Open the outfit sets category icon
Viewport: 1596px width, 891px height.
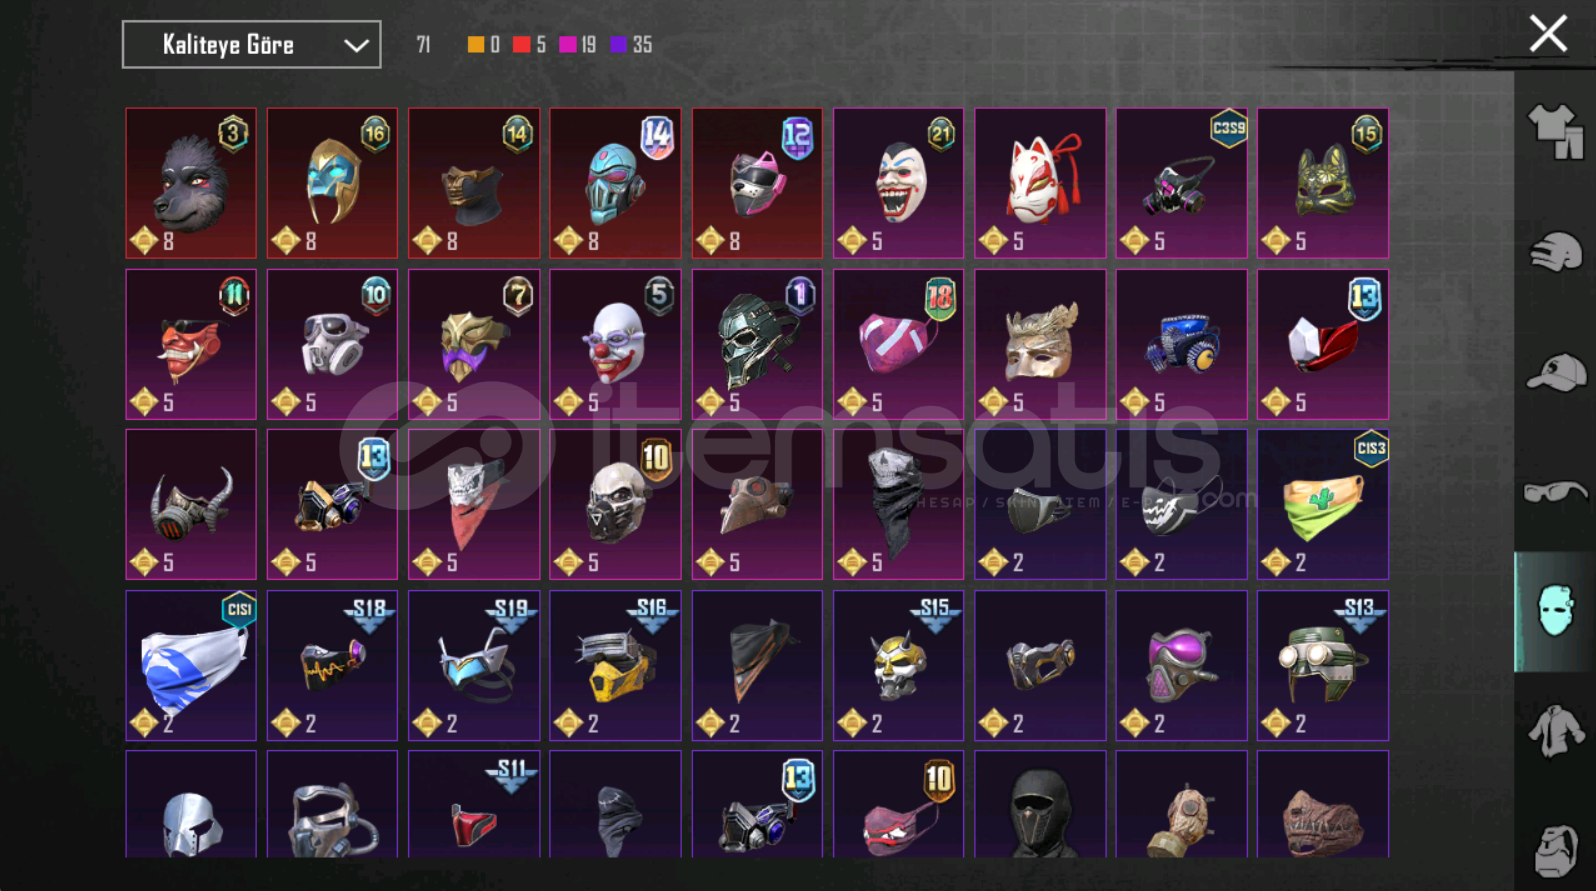coord(1555,132)
